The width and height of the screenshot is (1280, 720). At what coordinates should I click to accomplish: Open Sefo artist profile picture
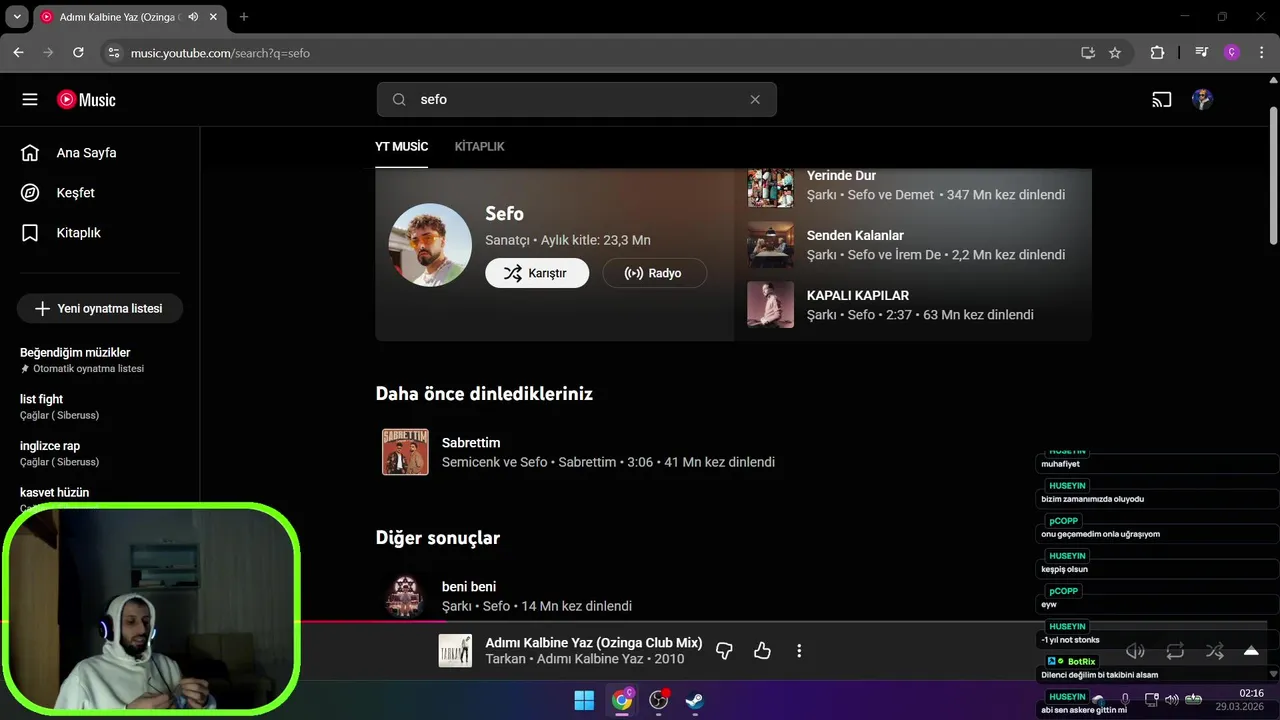coord(430,245)
